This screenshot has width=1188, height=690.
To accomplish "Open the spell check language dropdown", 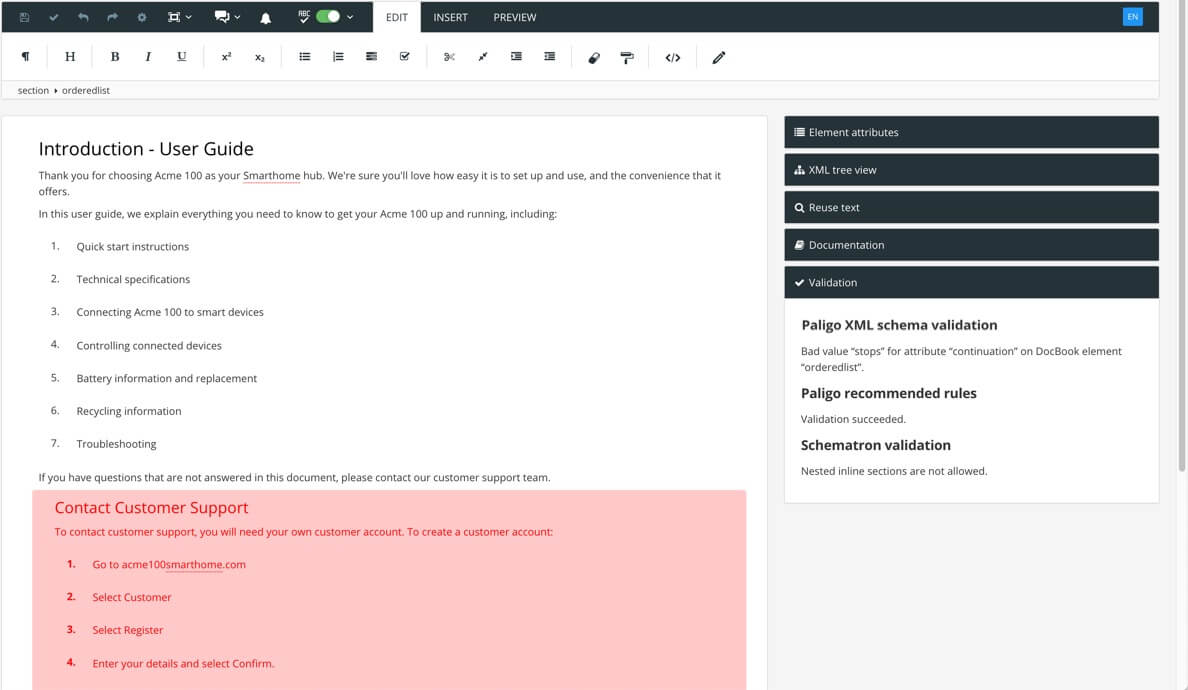I will point(348,17).
